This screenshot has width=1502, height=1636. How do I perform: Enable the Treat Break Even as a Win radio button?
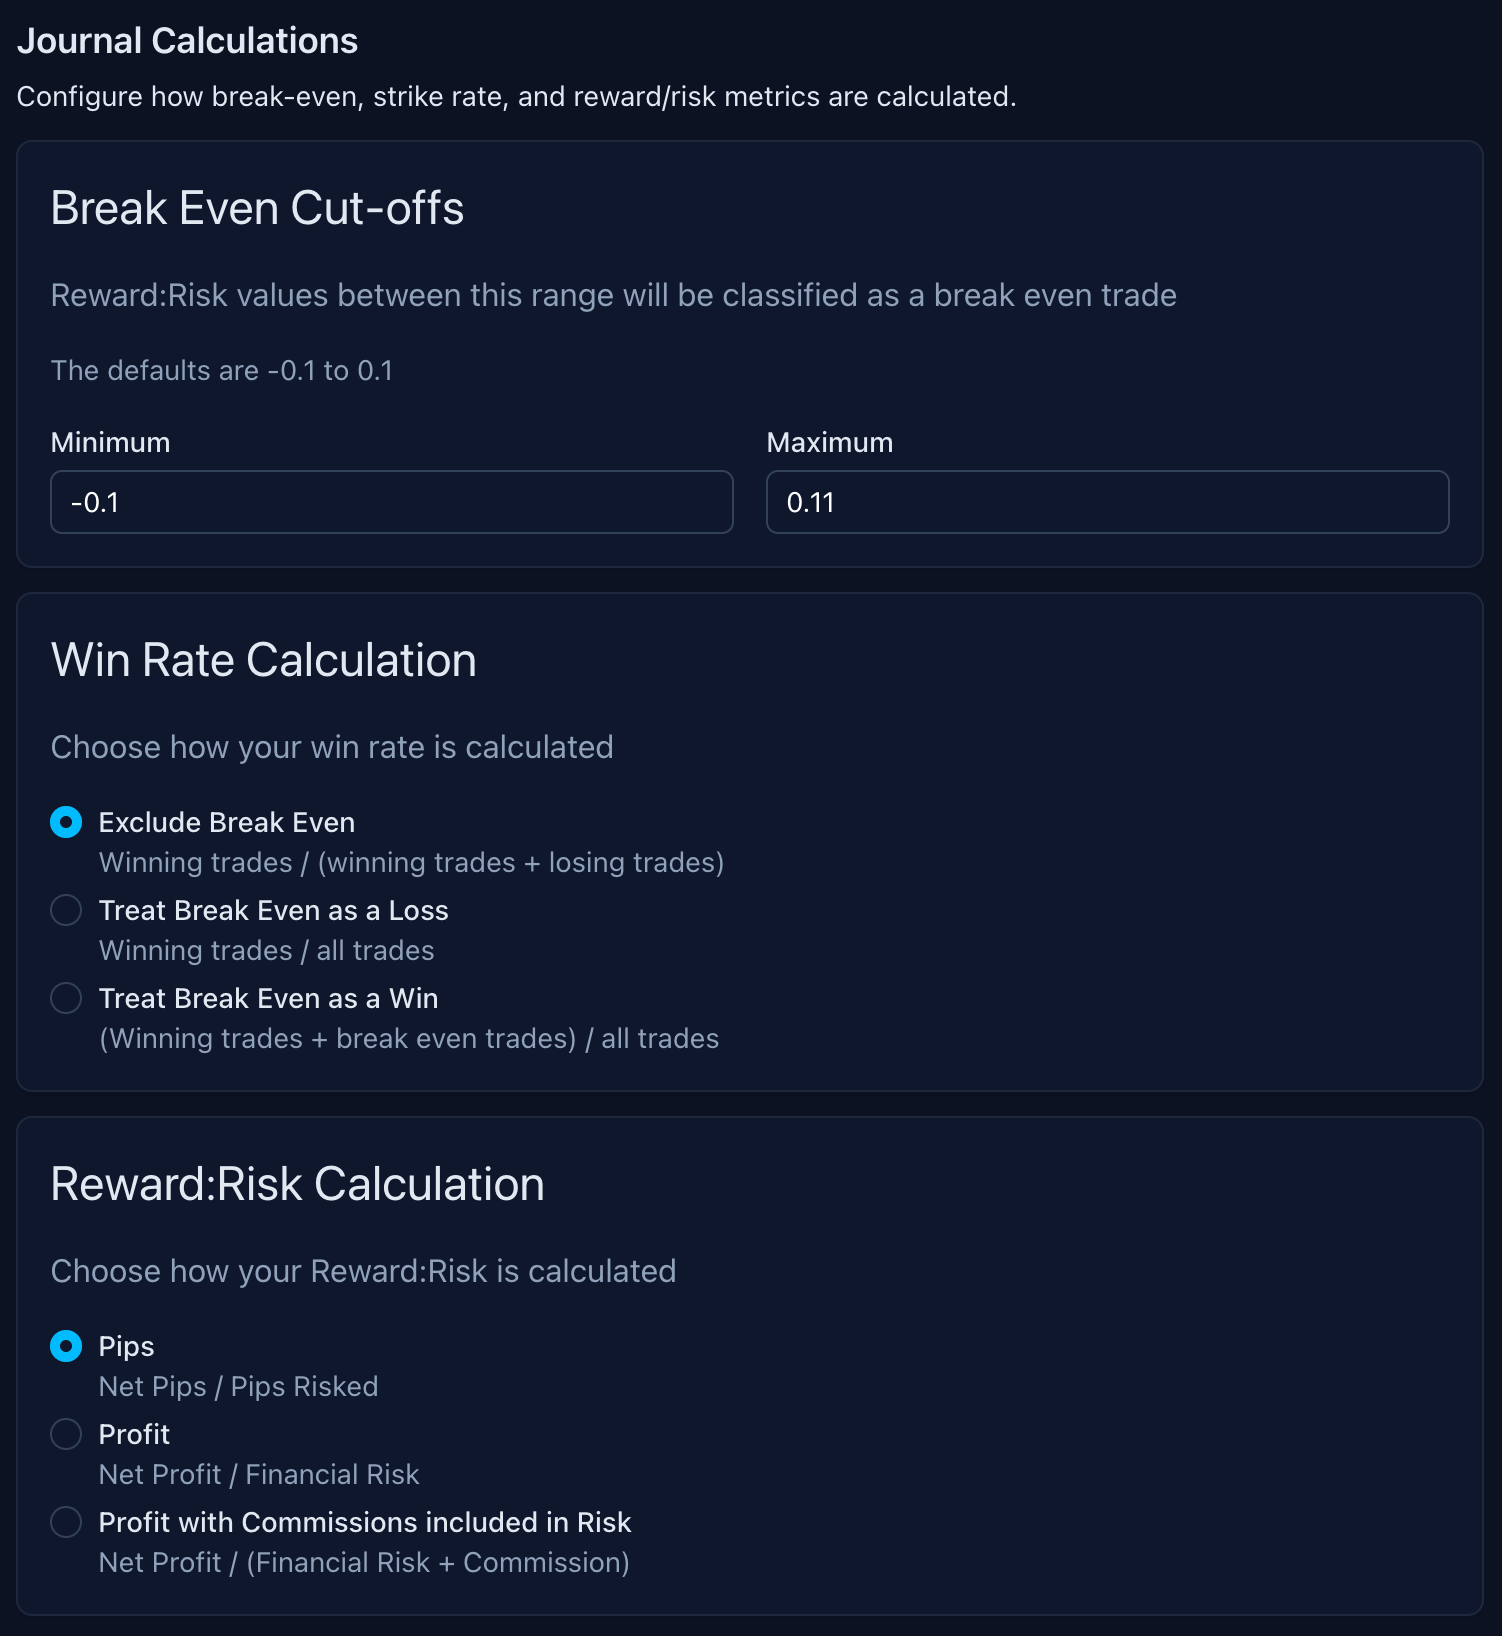pos(66,999)
